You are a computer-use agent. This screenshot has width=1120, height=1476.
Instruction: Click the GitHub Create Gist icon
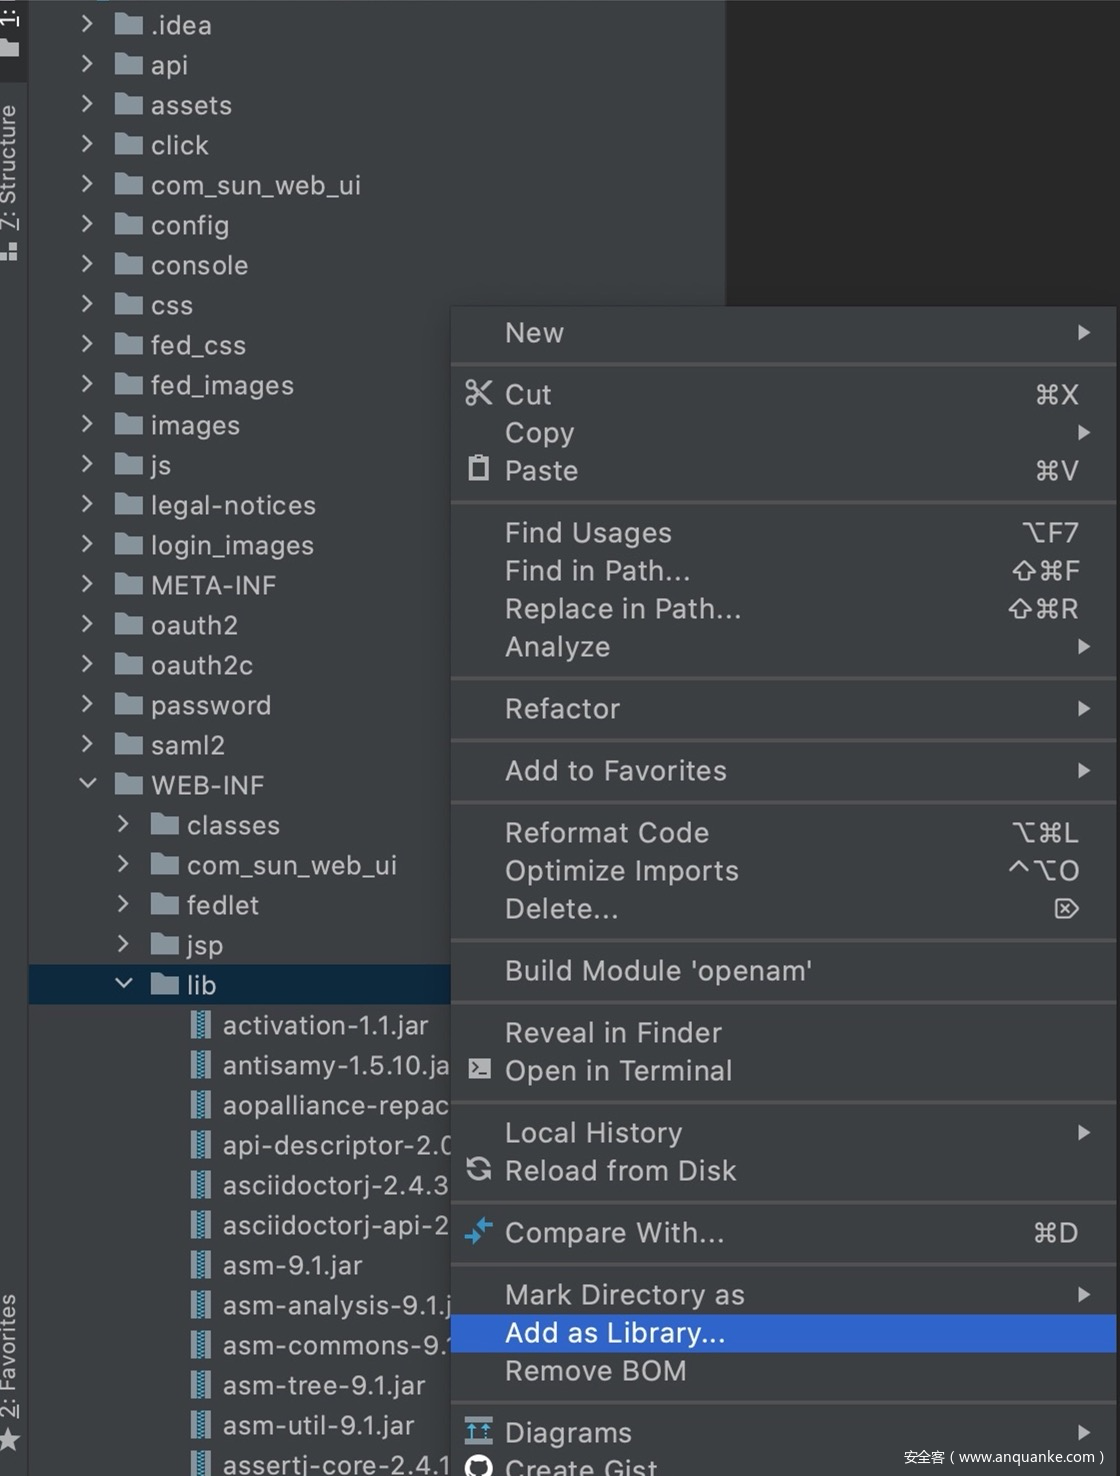[x=479, y=1466]
